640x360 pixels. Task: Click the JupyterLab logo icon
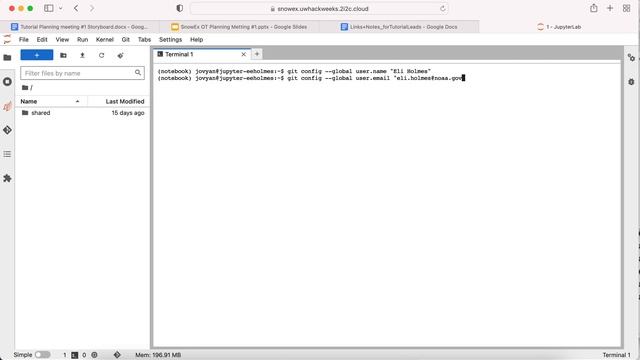tap(7, 40)
